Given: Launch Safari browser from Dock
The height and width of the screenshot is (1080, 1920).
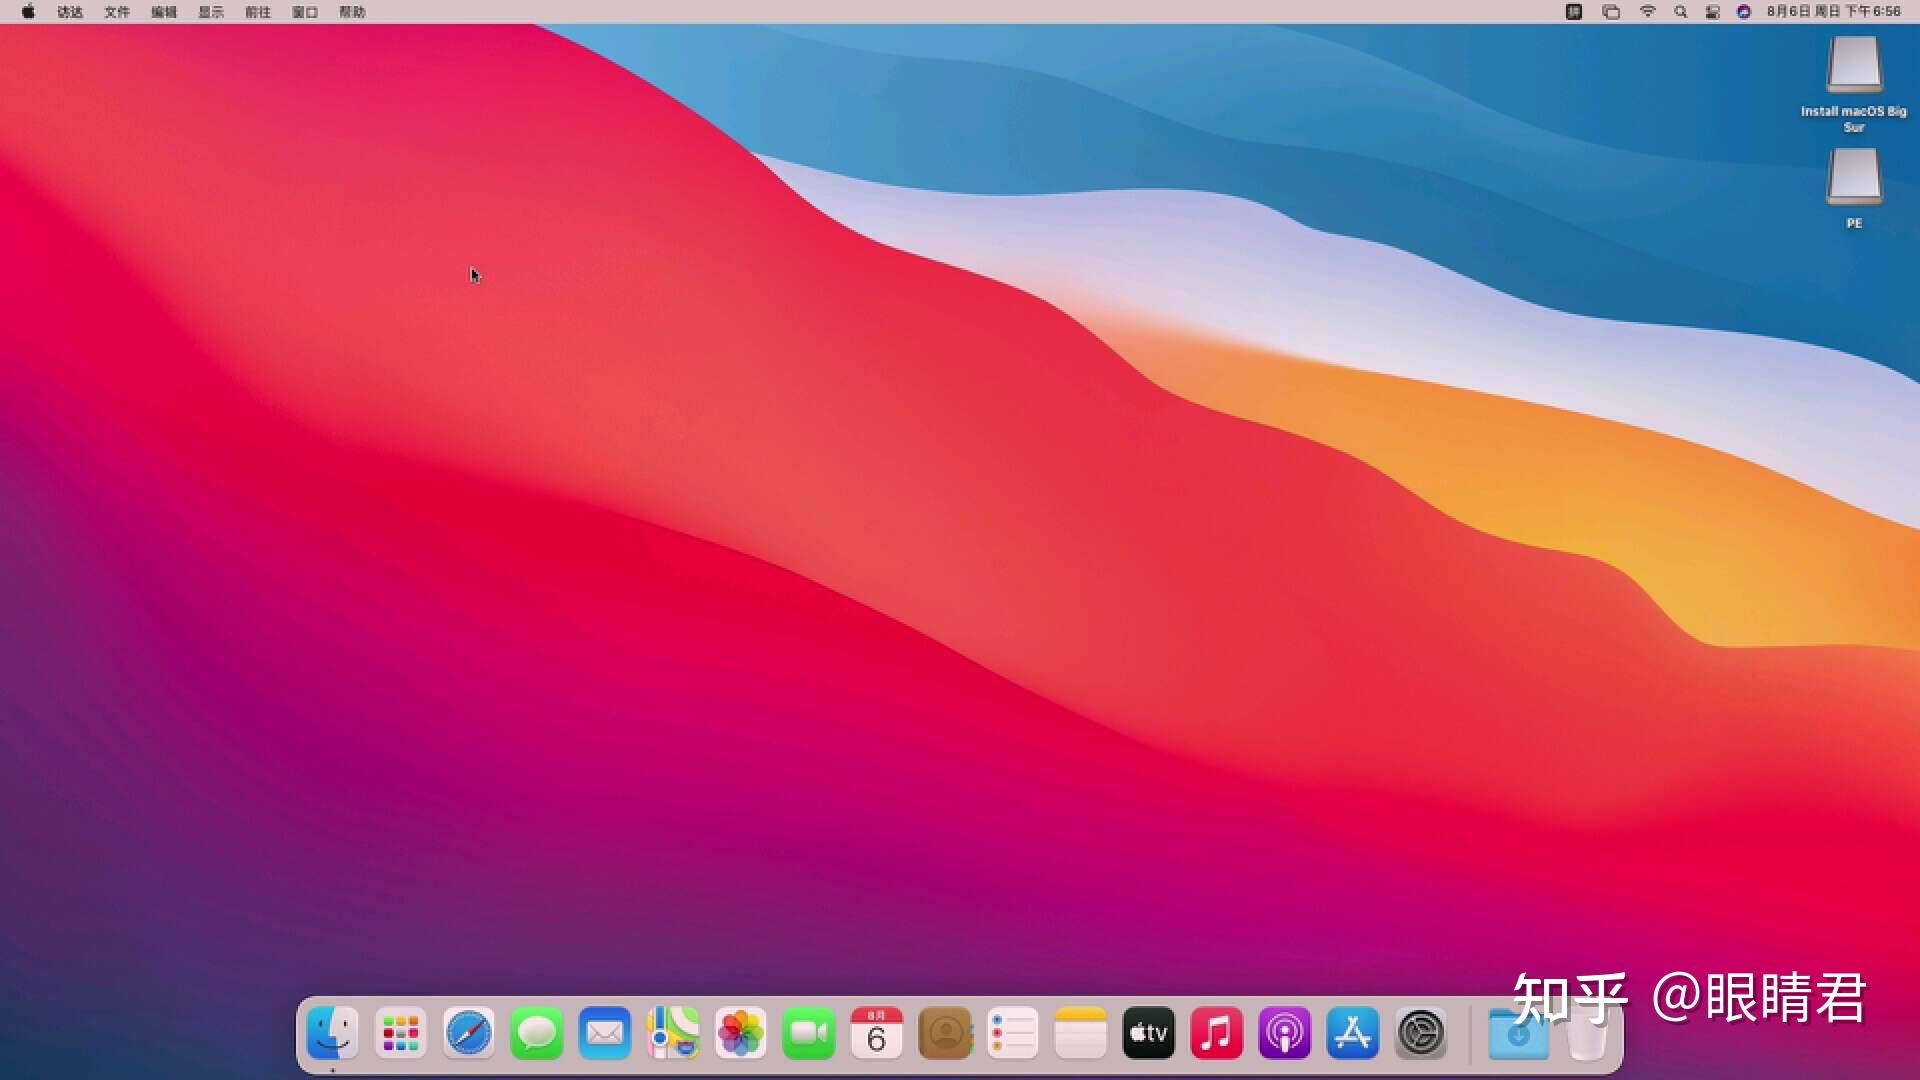Looking at the screenshot, I should tap(468, 1033).
